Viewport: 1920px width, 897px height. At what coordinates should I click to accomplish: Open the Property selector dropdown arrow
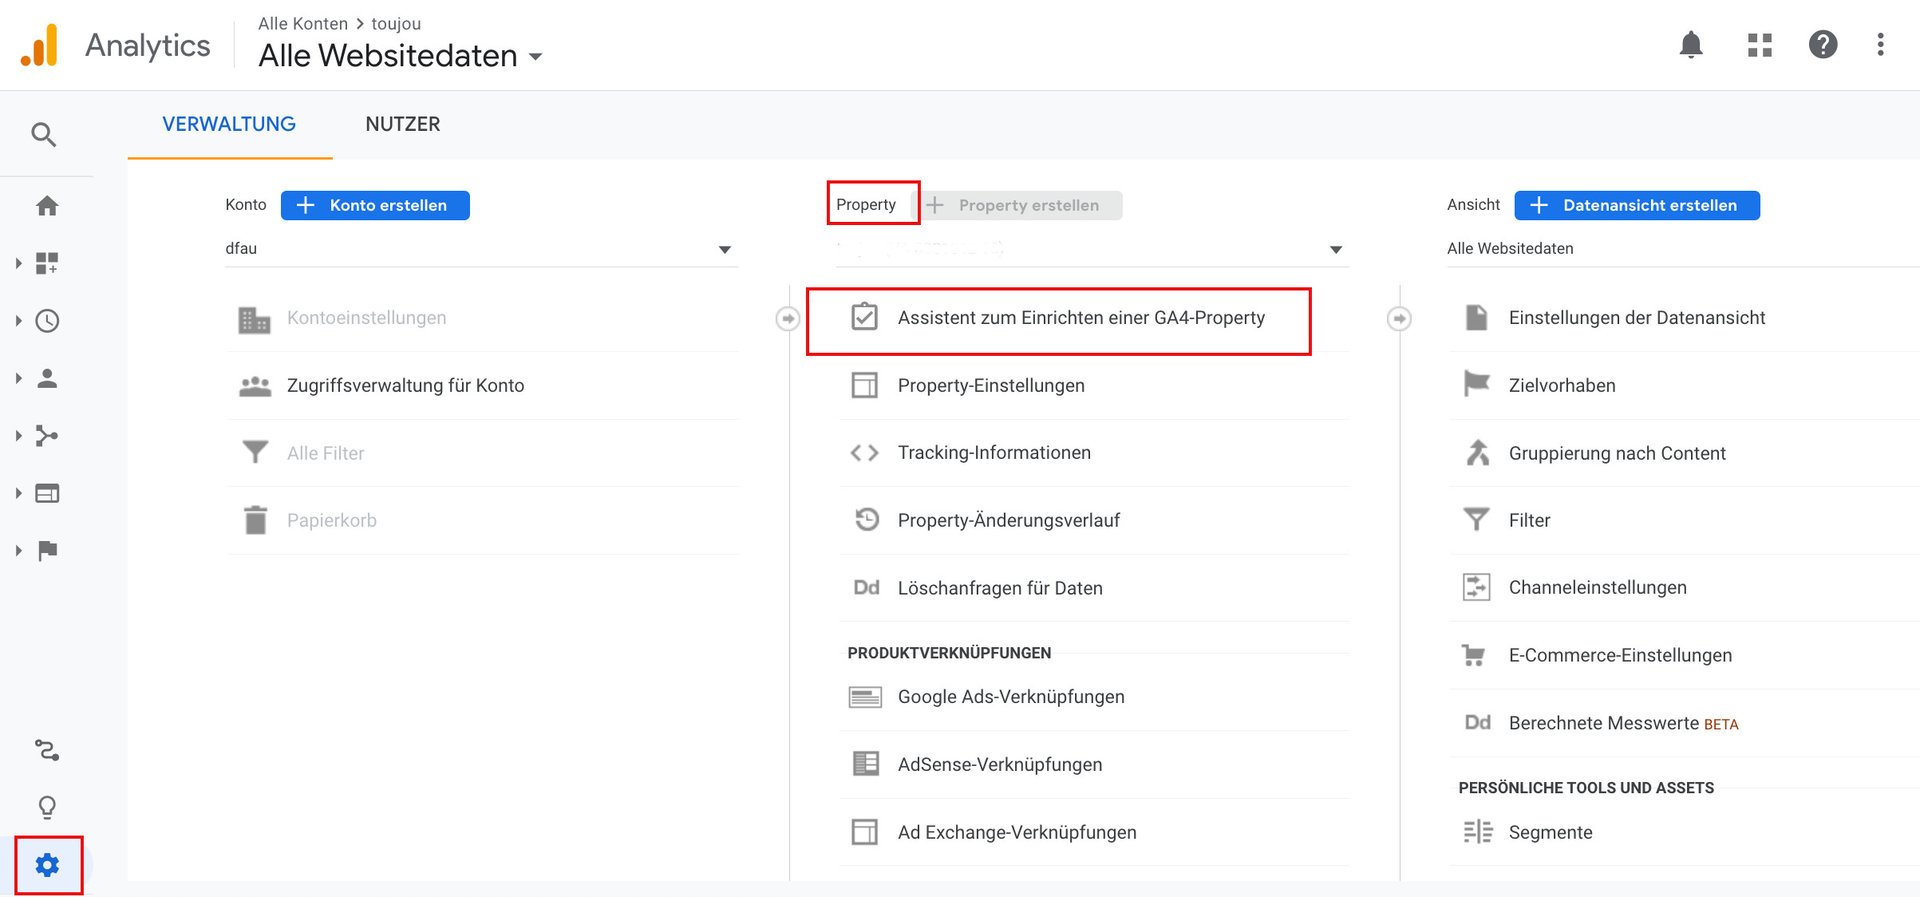pyautogui.click(x=1335, y=249)
